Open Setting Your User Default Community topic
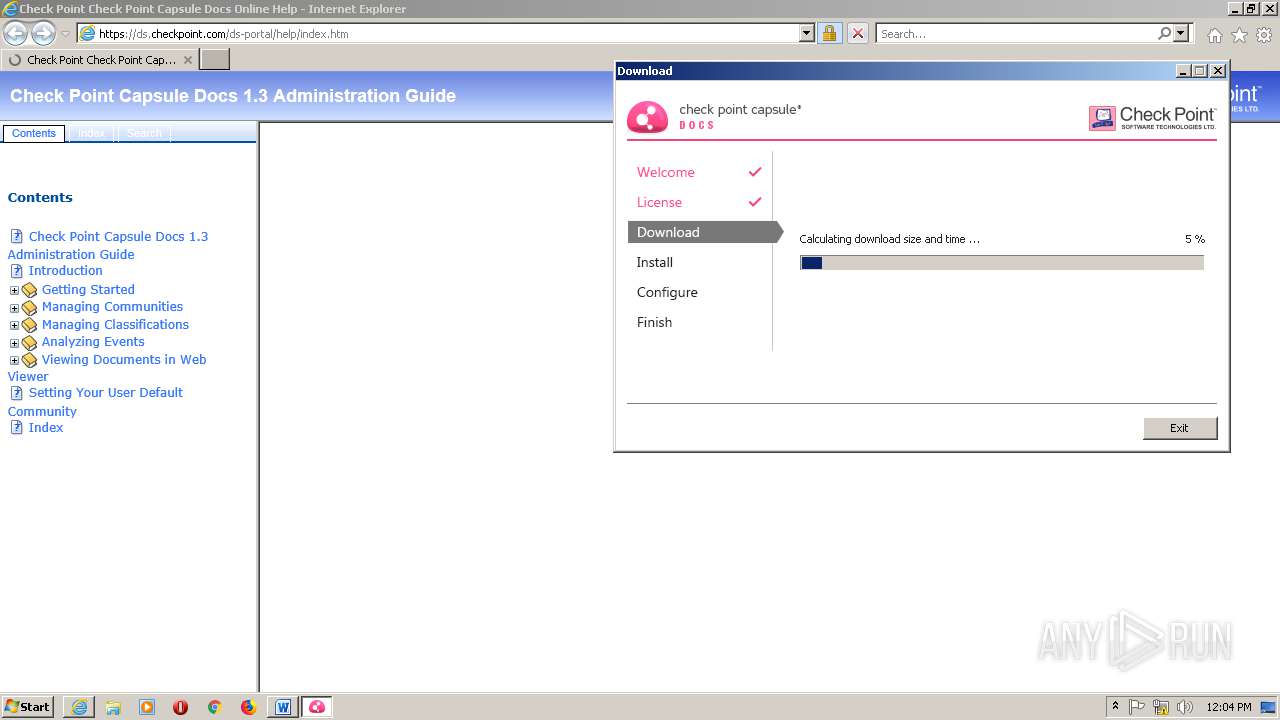This screenshot has width=1280, height=720. point(95,402)
